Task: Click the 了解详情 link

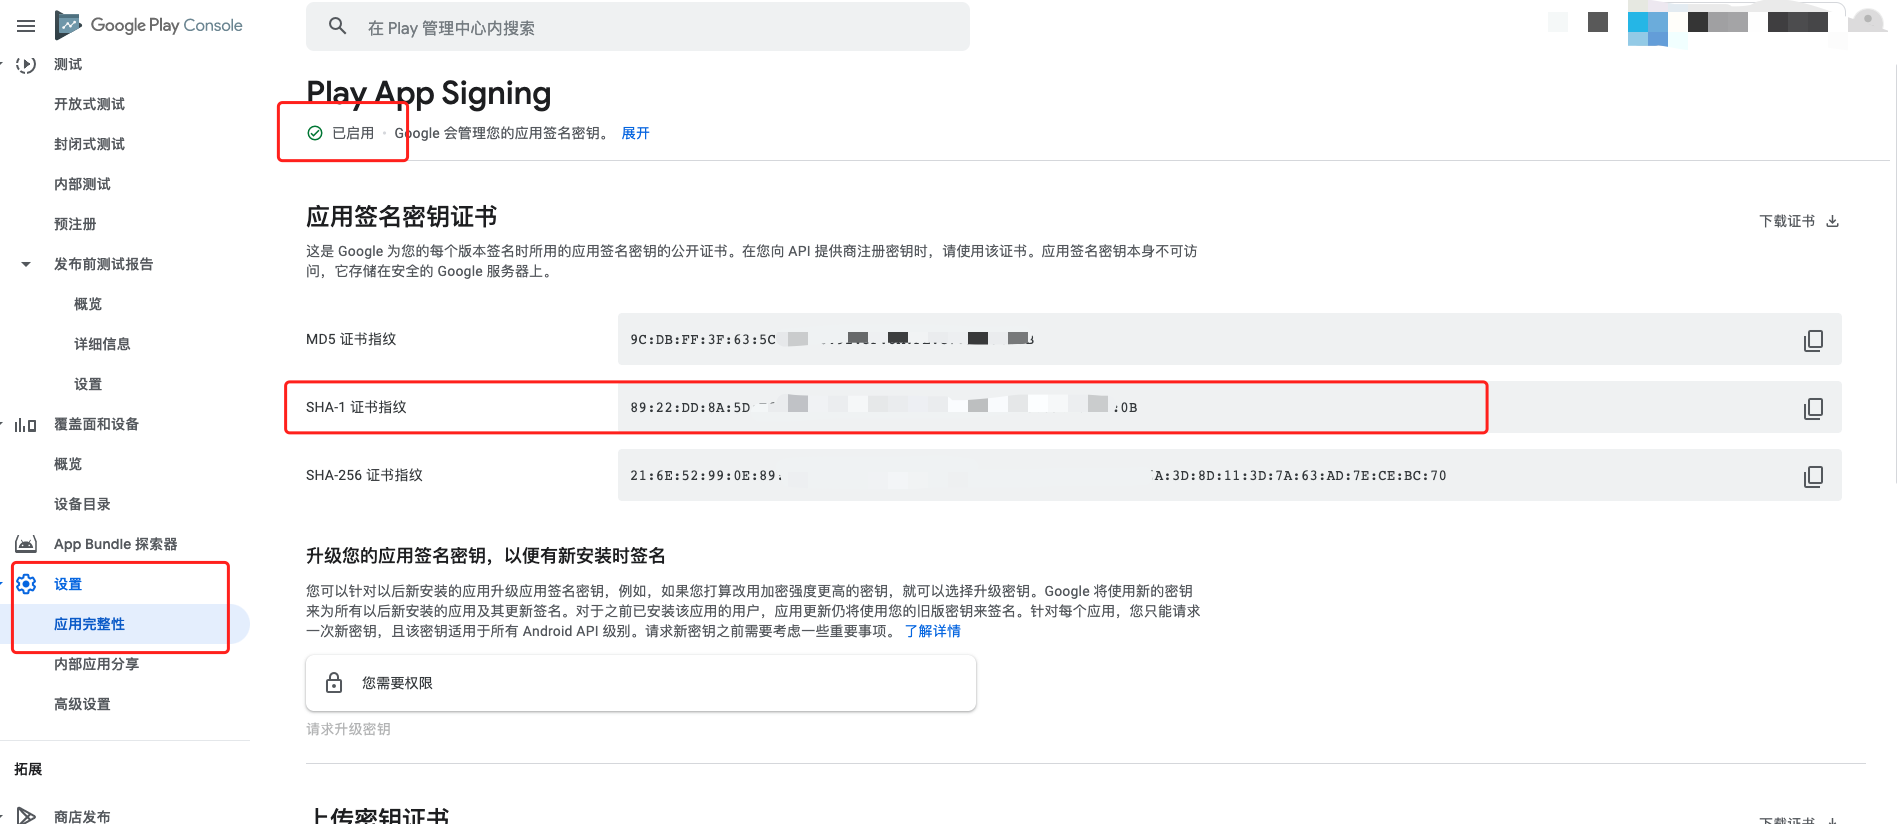Action: 932,631
